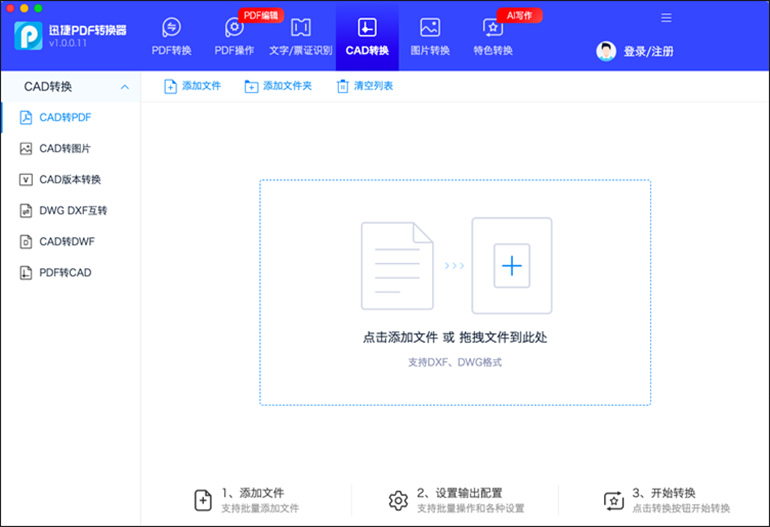Click the 支持DXF、DWG格式 hint text
770x527 pixels.
pyautogui.click(x=455, y=362)
